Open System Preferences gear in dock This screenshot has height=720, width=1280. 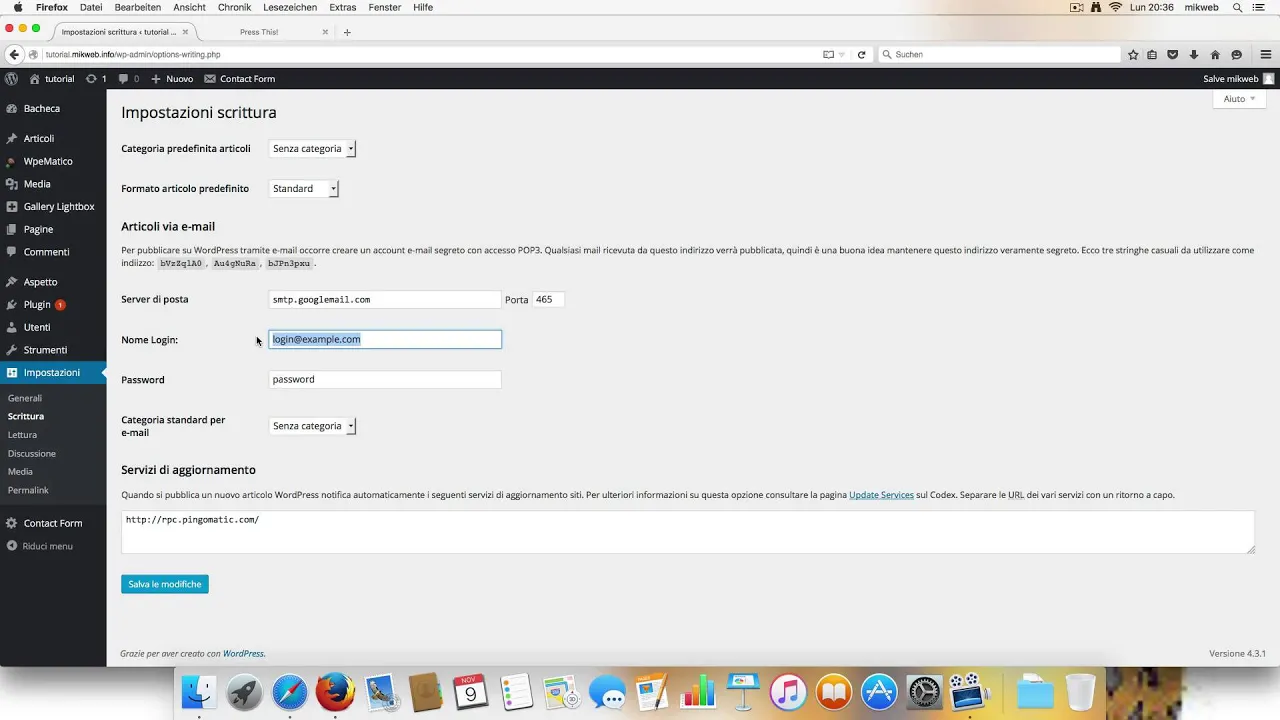coord(924,692)
